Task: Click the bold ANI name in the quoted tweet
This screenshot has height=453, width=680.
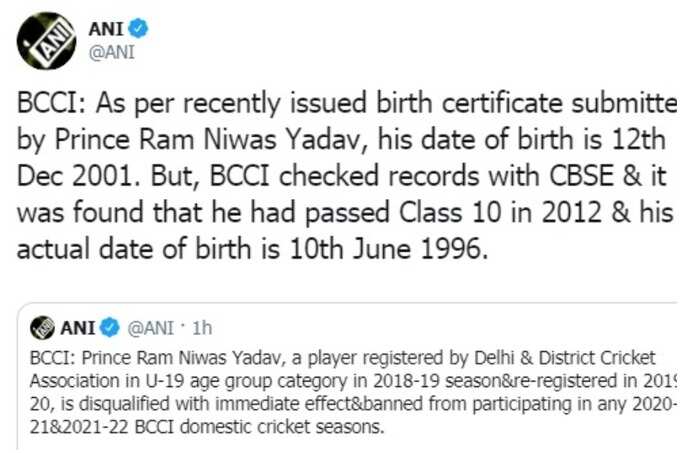Action: 78,328
